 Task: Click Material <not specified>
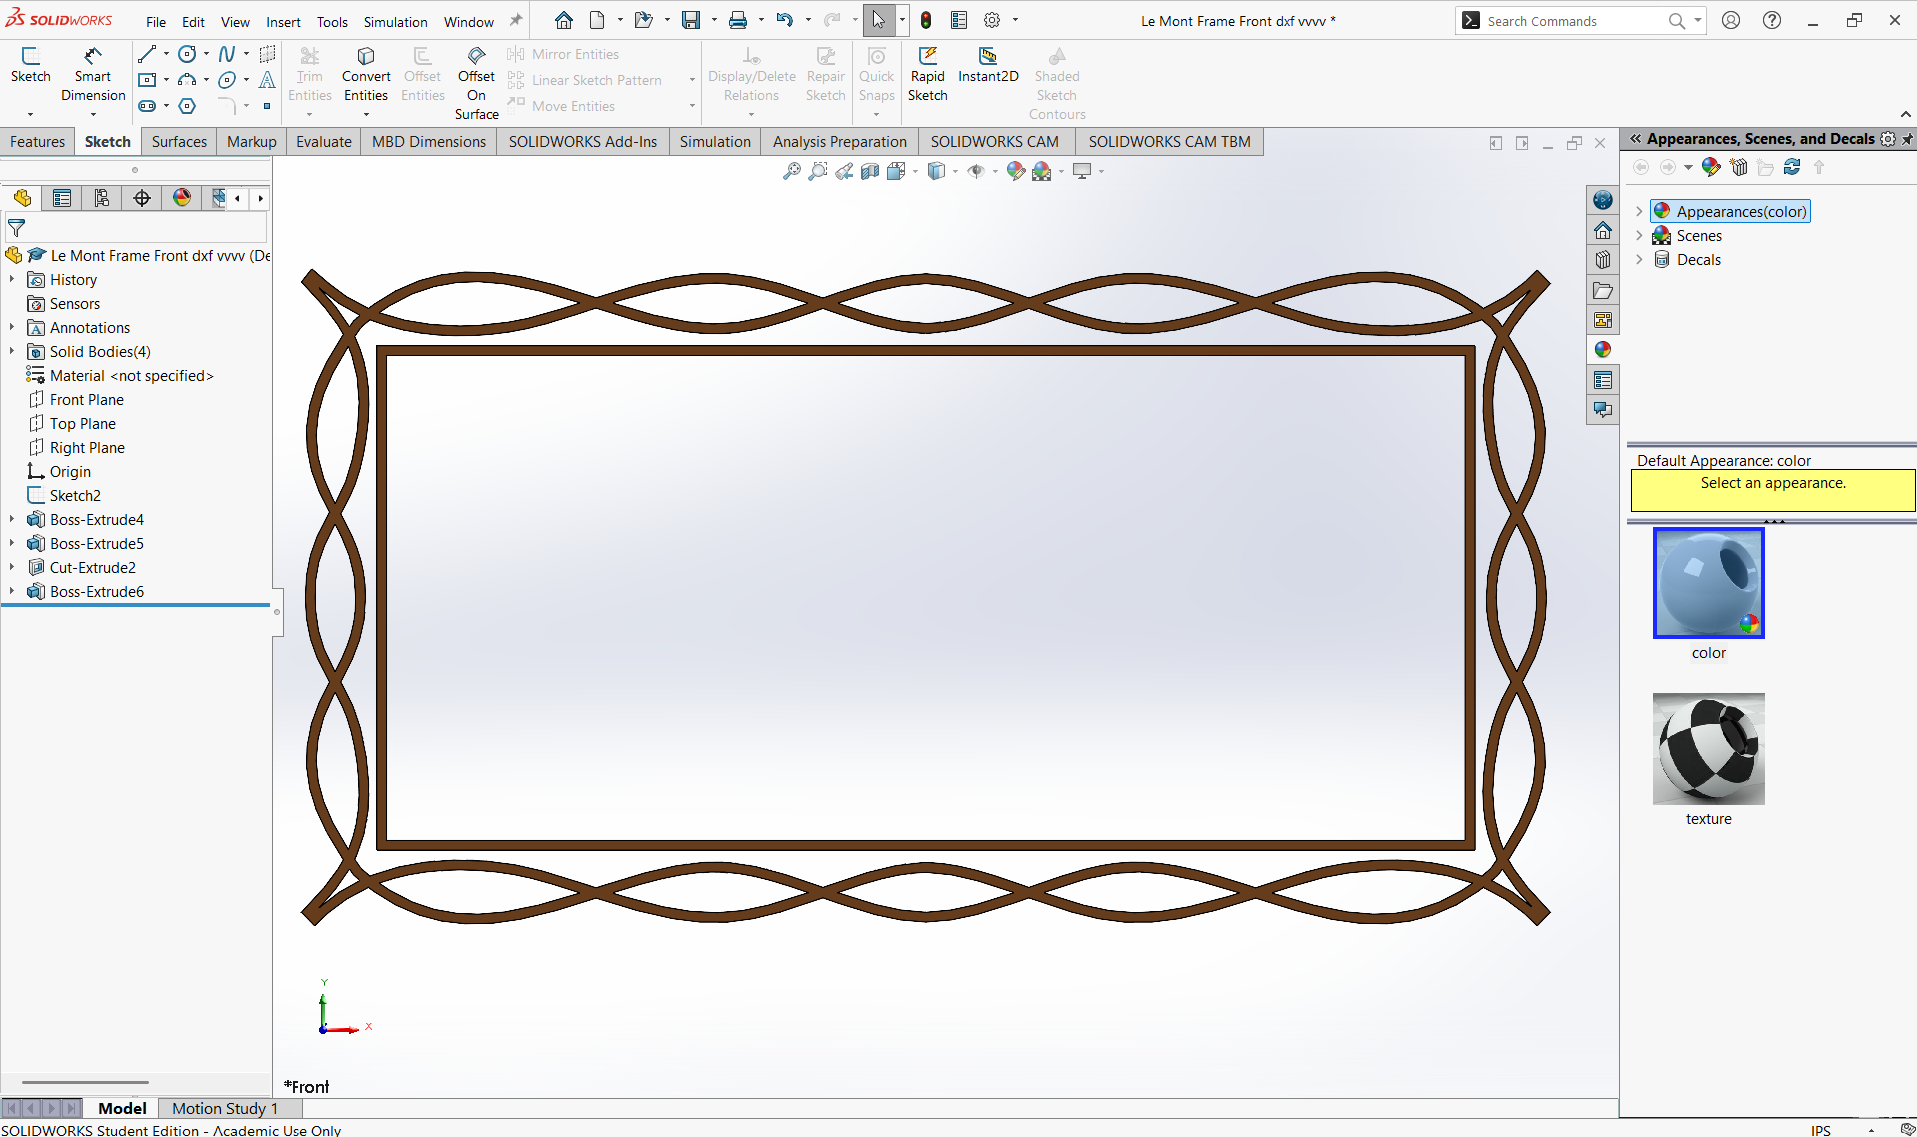[131, 375]
